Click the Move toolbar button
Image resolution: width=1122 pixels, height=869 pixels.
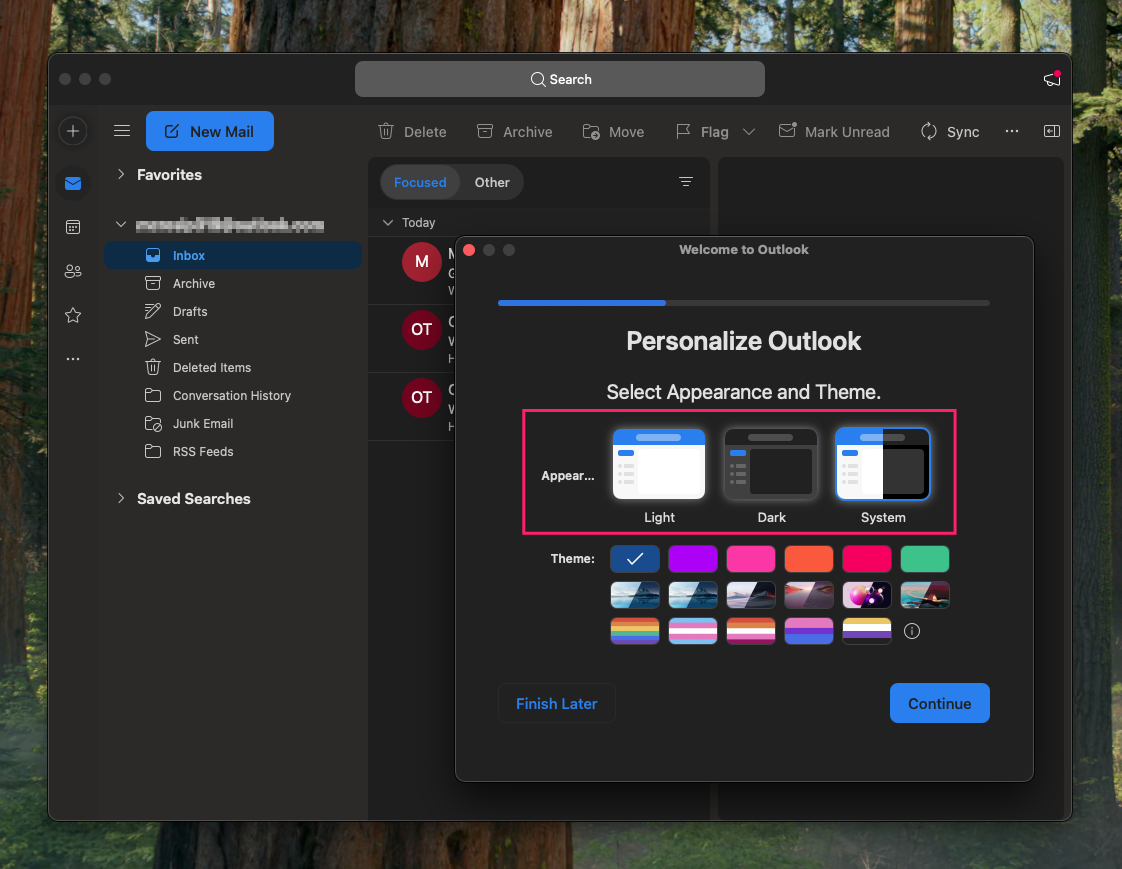pos(613,132)
